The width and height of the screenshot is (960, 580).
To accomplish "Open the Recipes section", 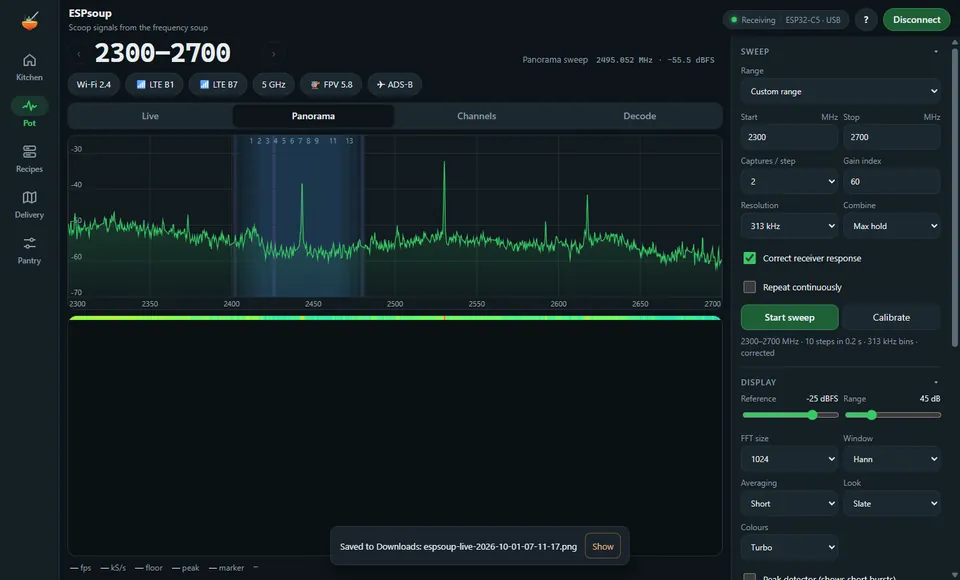I will click(x=29, y=159).
